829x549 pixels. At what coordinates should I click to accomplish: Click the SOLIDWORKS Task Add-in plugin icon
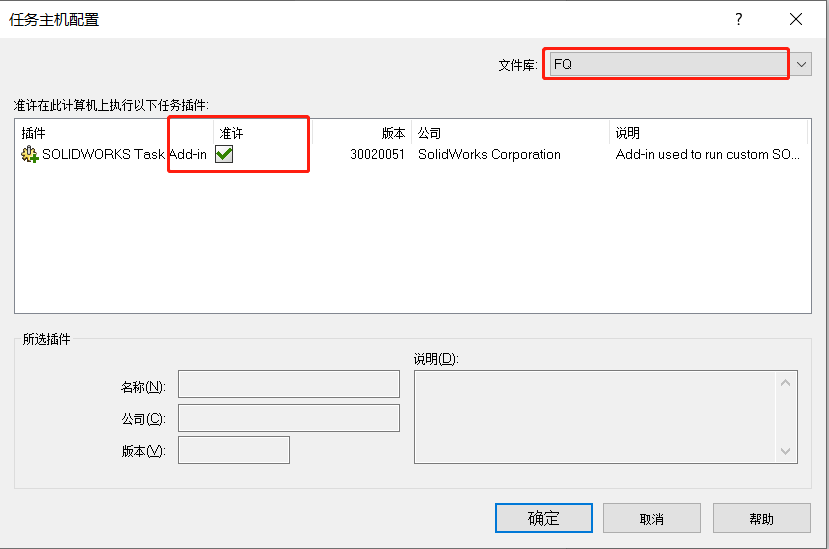pos(30,154)
